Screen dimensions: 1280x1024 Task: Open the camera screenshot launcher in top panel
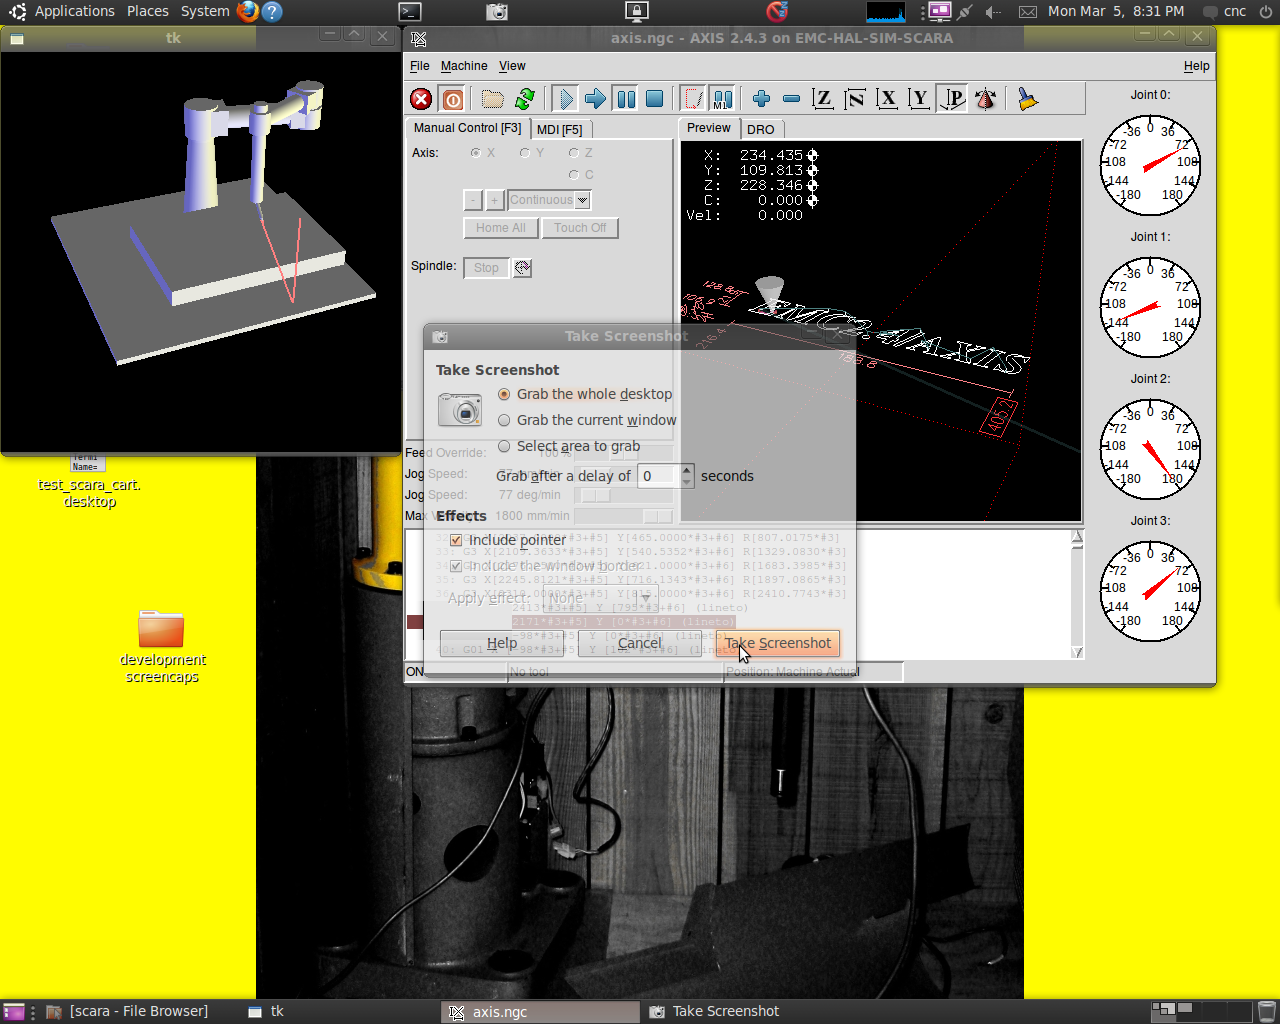[x=497, y=11]
